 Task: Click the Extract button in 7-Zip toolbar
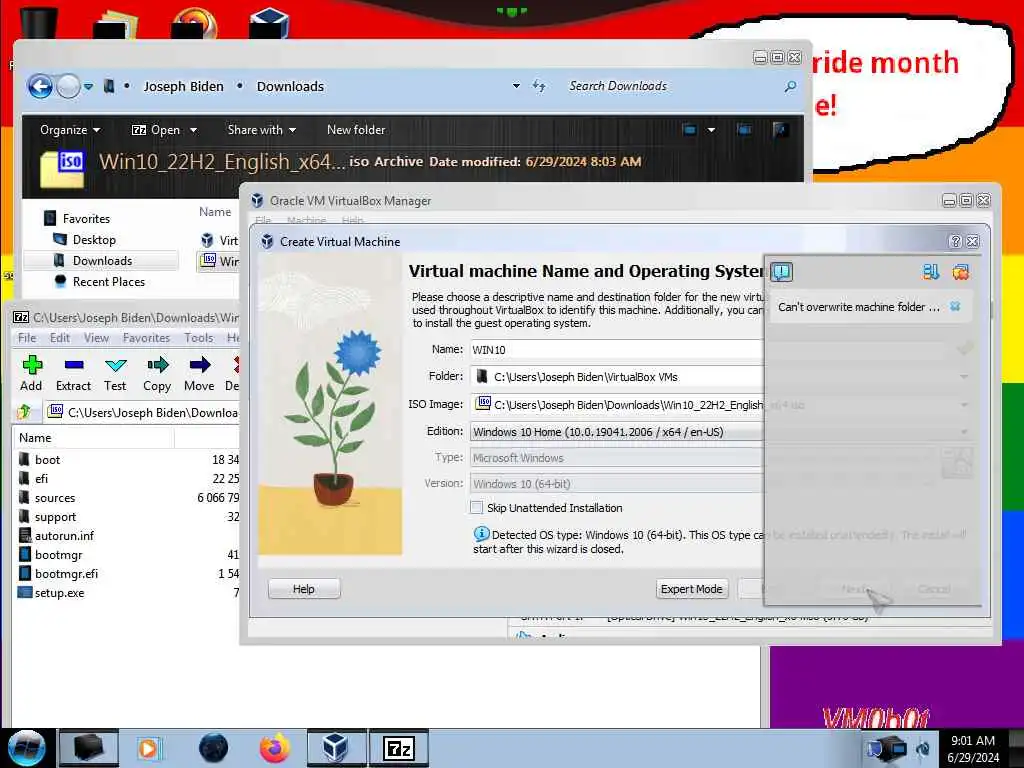tap(73, 374)
